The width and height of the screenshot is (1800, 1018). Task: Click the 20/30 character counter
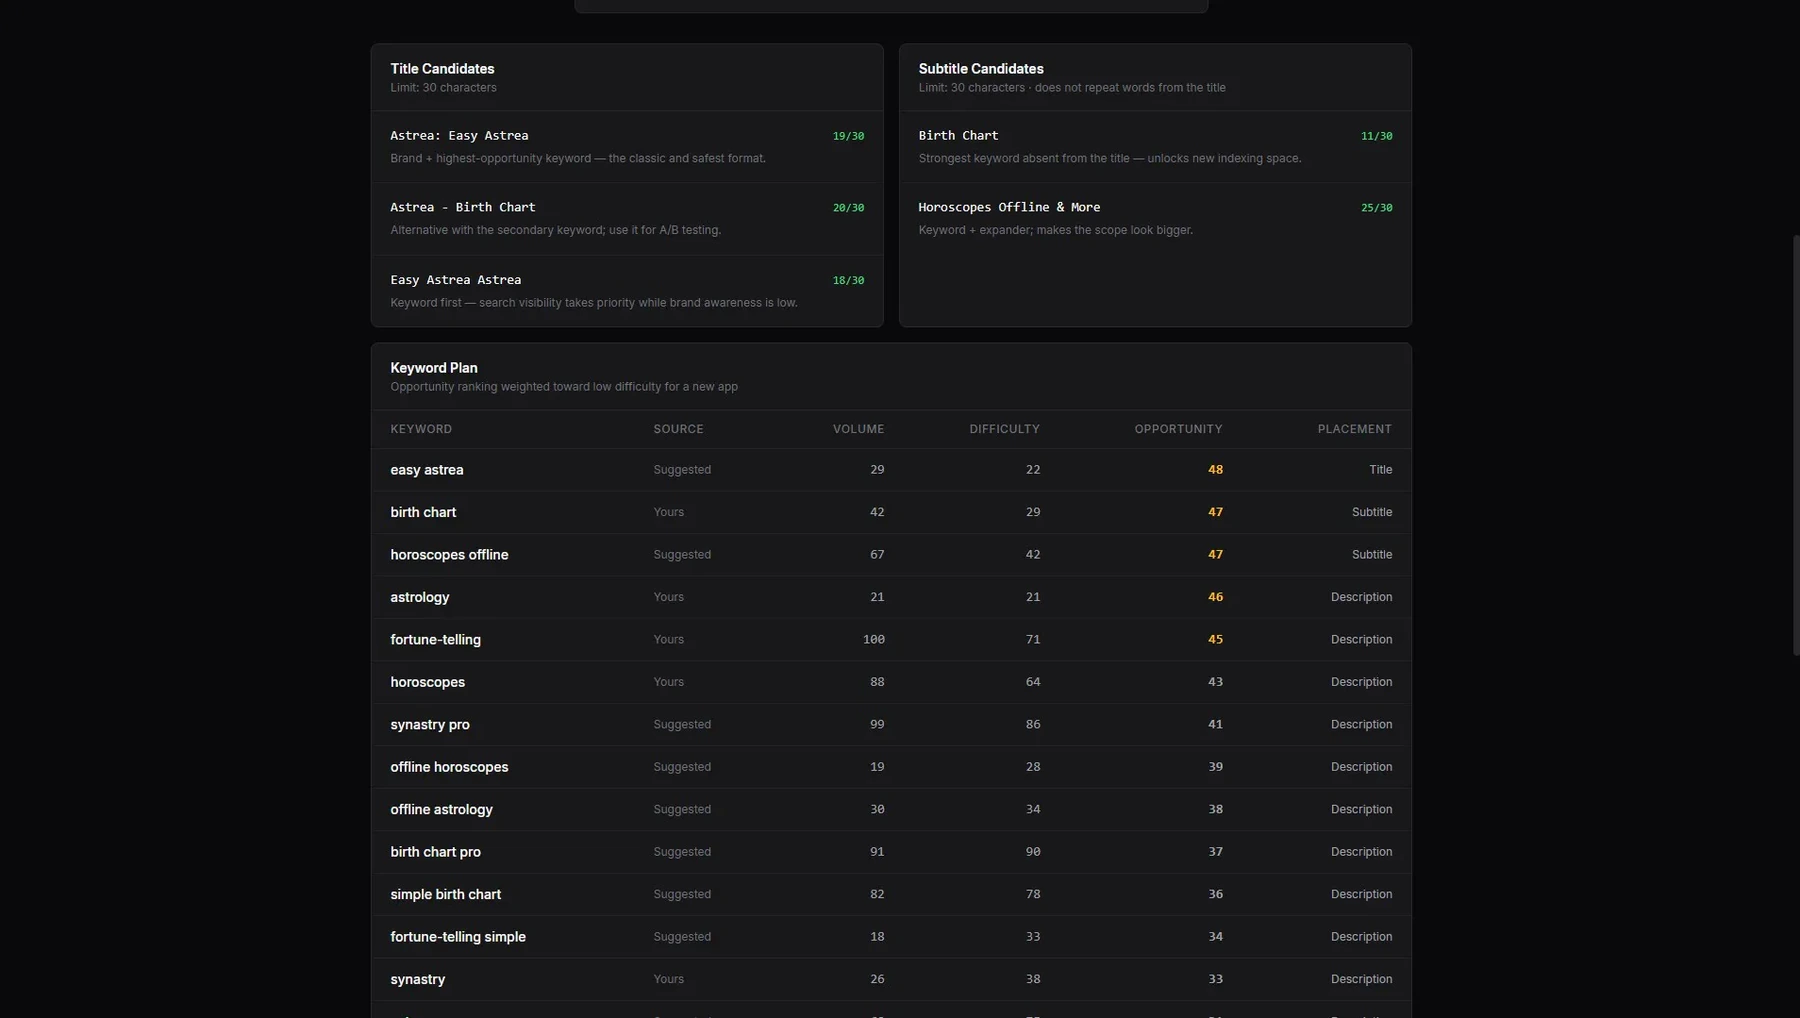click(848, 208)
